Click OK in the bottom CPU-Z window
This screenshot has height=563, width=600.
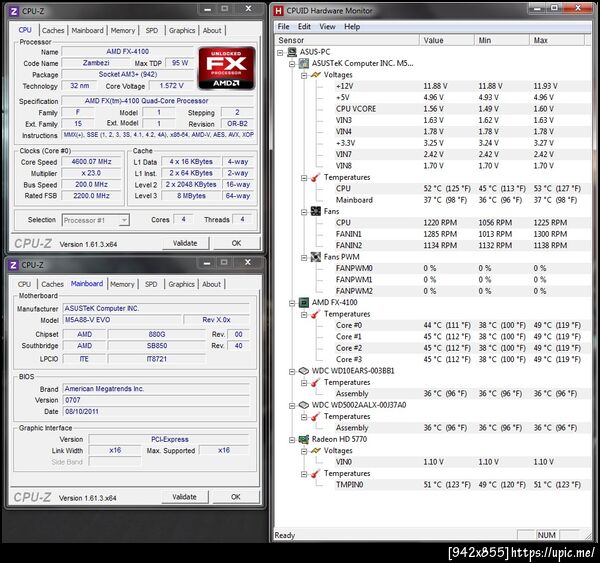click(x=236, y=497)
